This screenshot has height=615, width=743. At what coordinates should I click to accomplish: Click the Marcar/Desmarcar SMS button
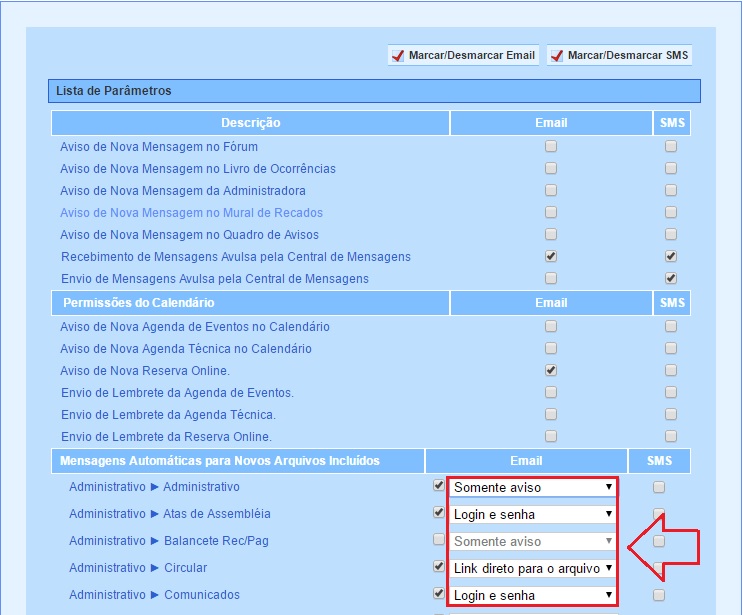[619, 56]
